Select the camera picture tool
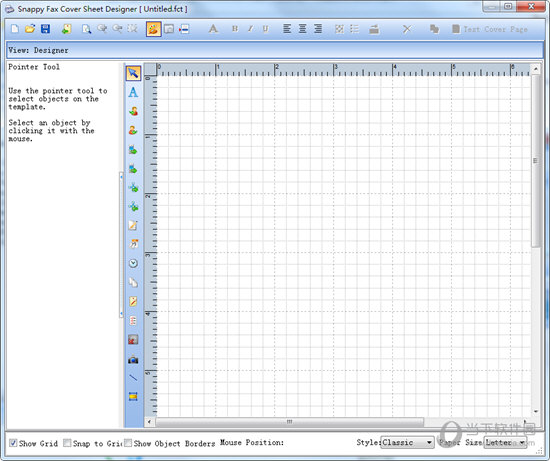The image size is (550, 461). coord(133,360)
